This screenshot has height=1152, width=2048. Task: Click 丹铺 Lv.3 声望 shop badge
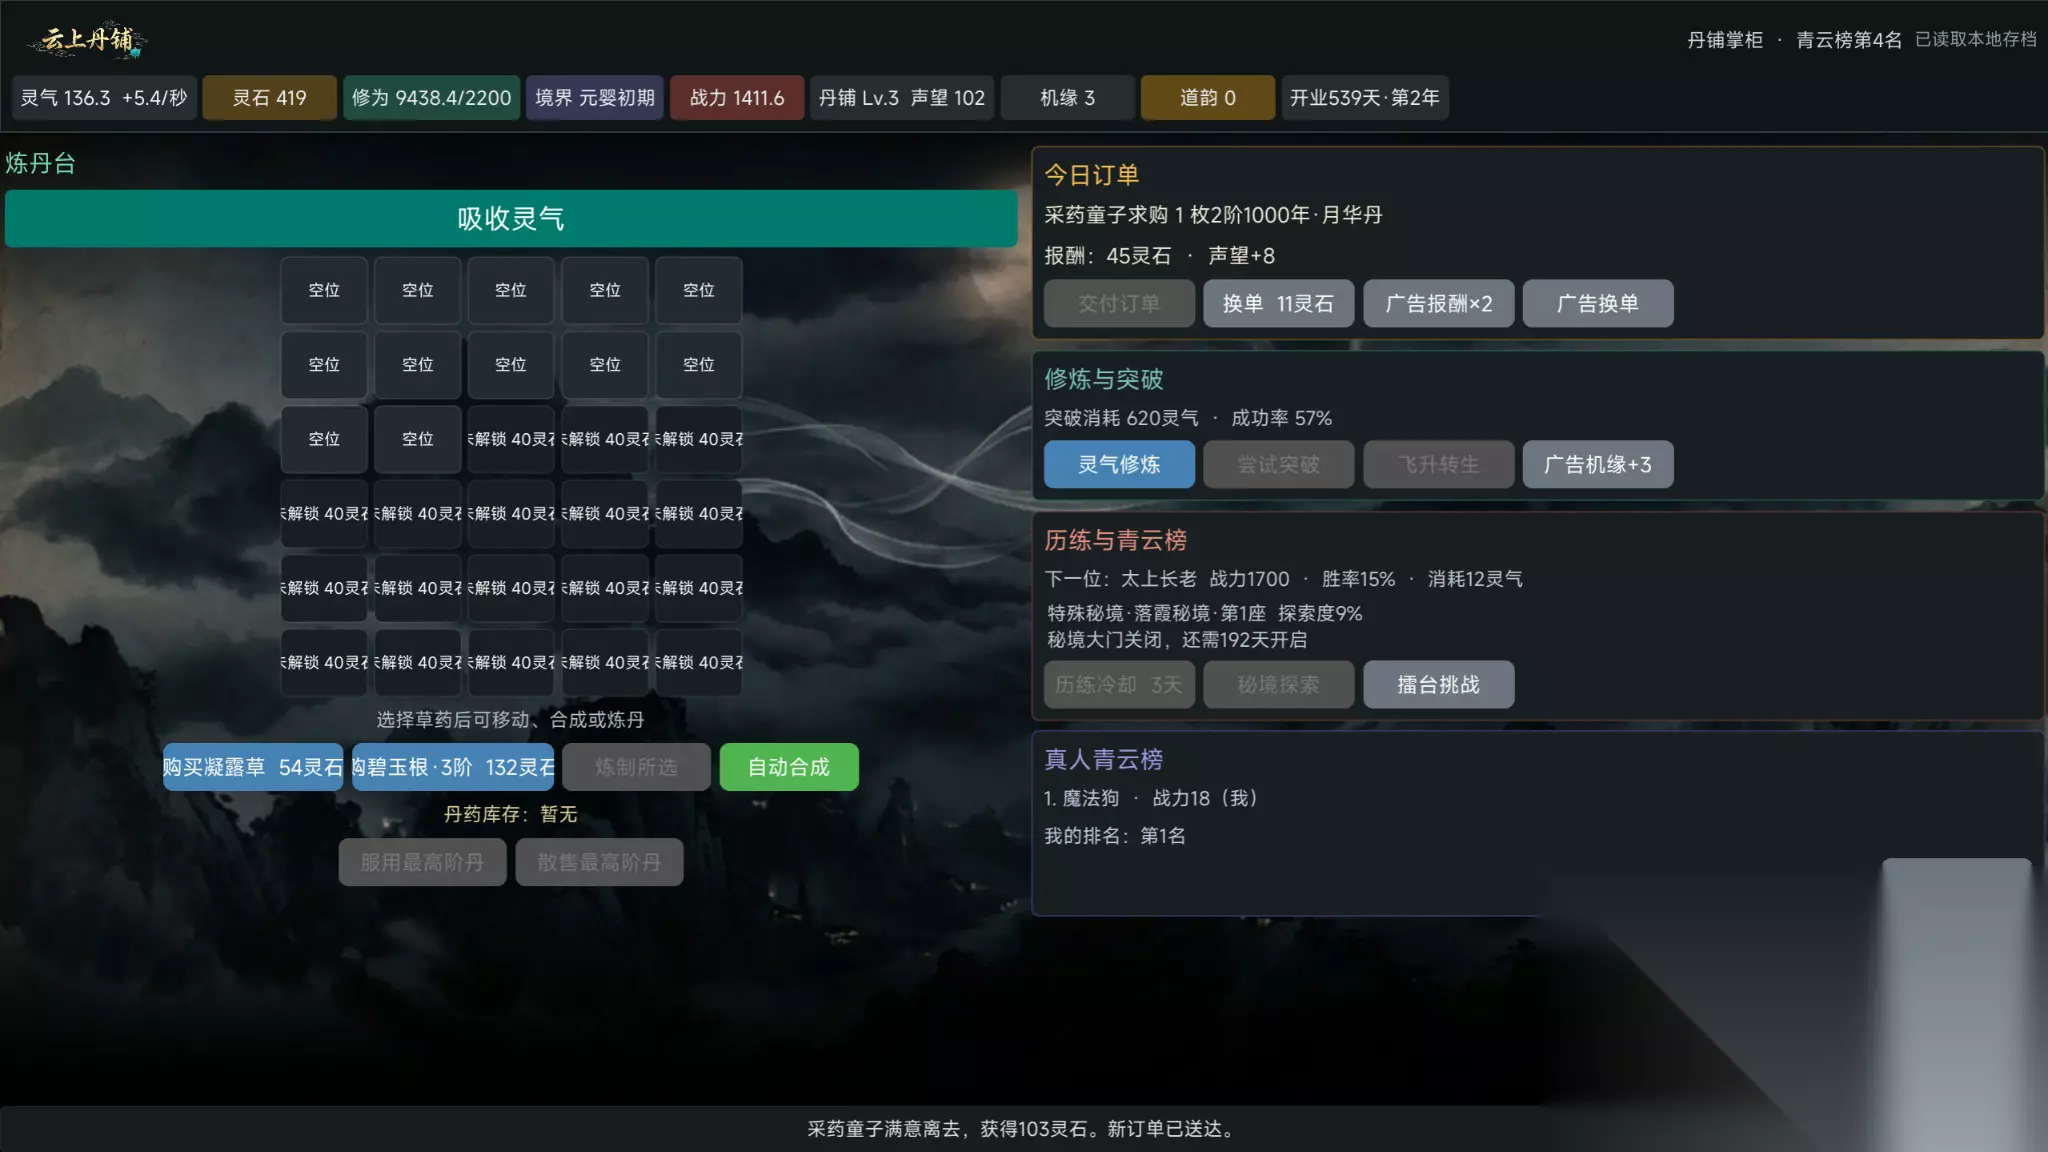point(902,98)
